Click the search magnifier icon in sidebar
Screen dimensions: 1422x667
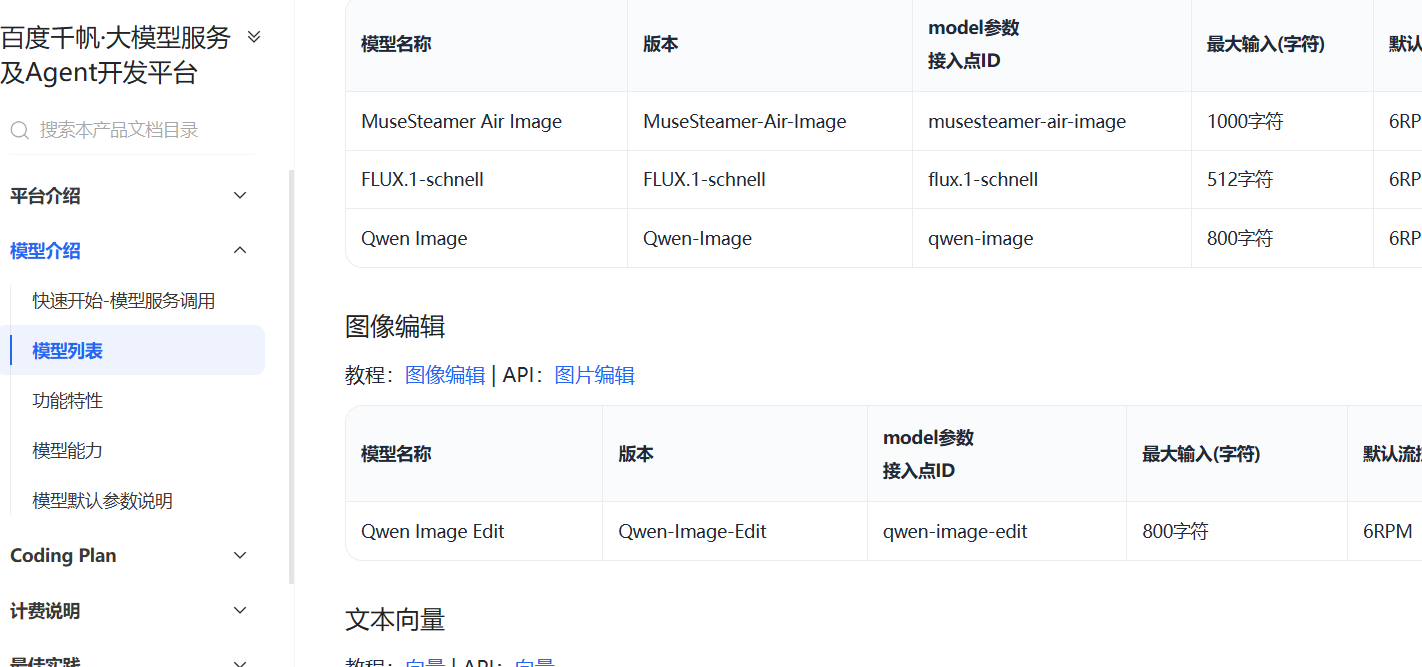(19, 130)
